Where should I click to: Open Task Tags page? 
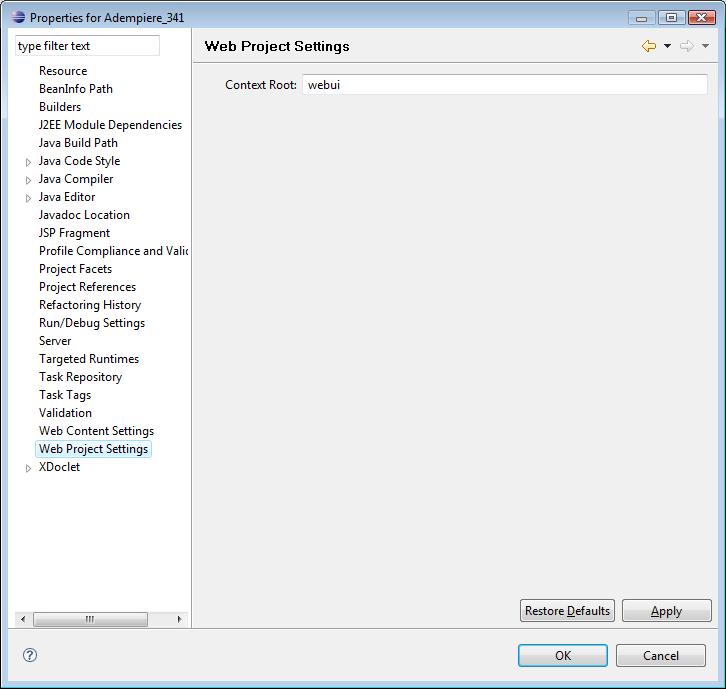tap(65, 395)
